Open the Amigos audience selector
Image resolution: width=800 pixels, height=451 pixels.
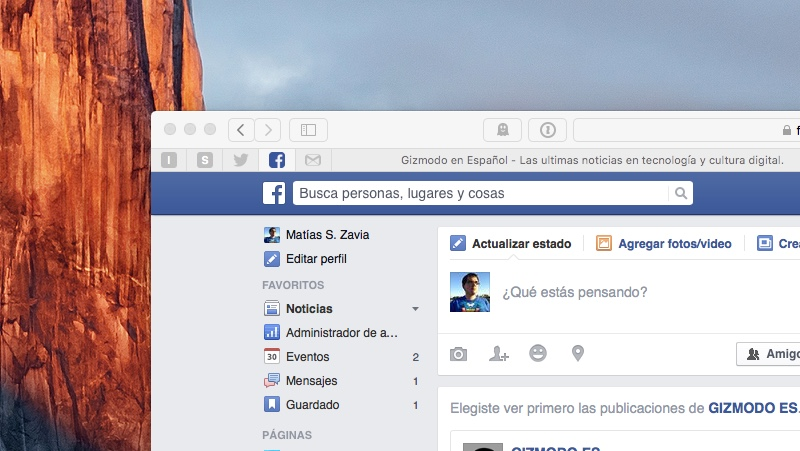coord(768,354)
